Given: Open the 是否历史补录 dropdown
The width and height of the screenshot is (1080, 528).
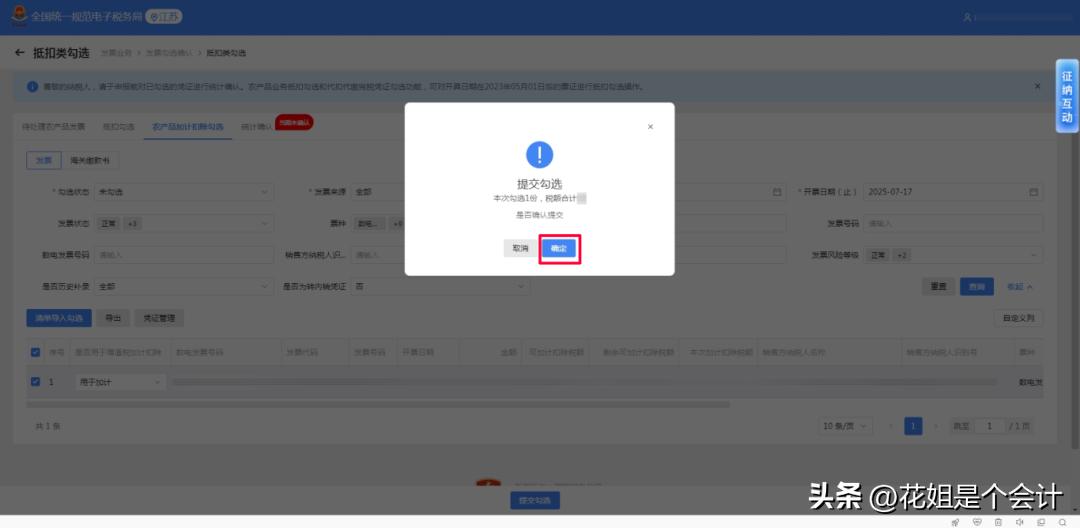Looking at the screenshot, I should pos(185,286).
